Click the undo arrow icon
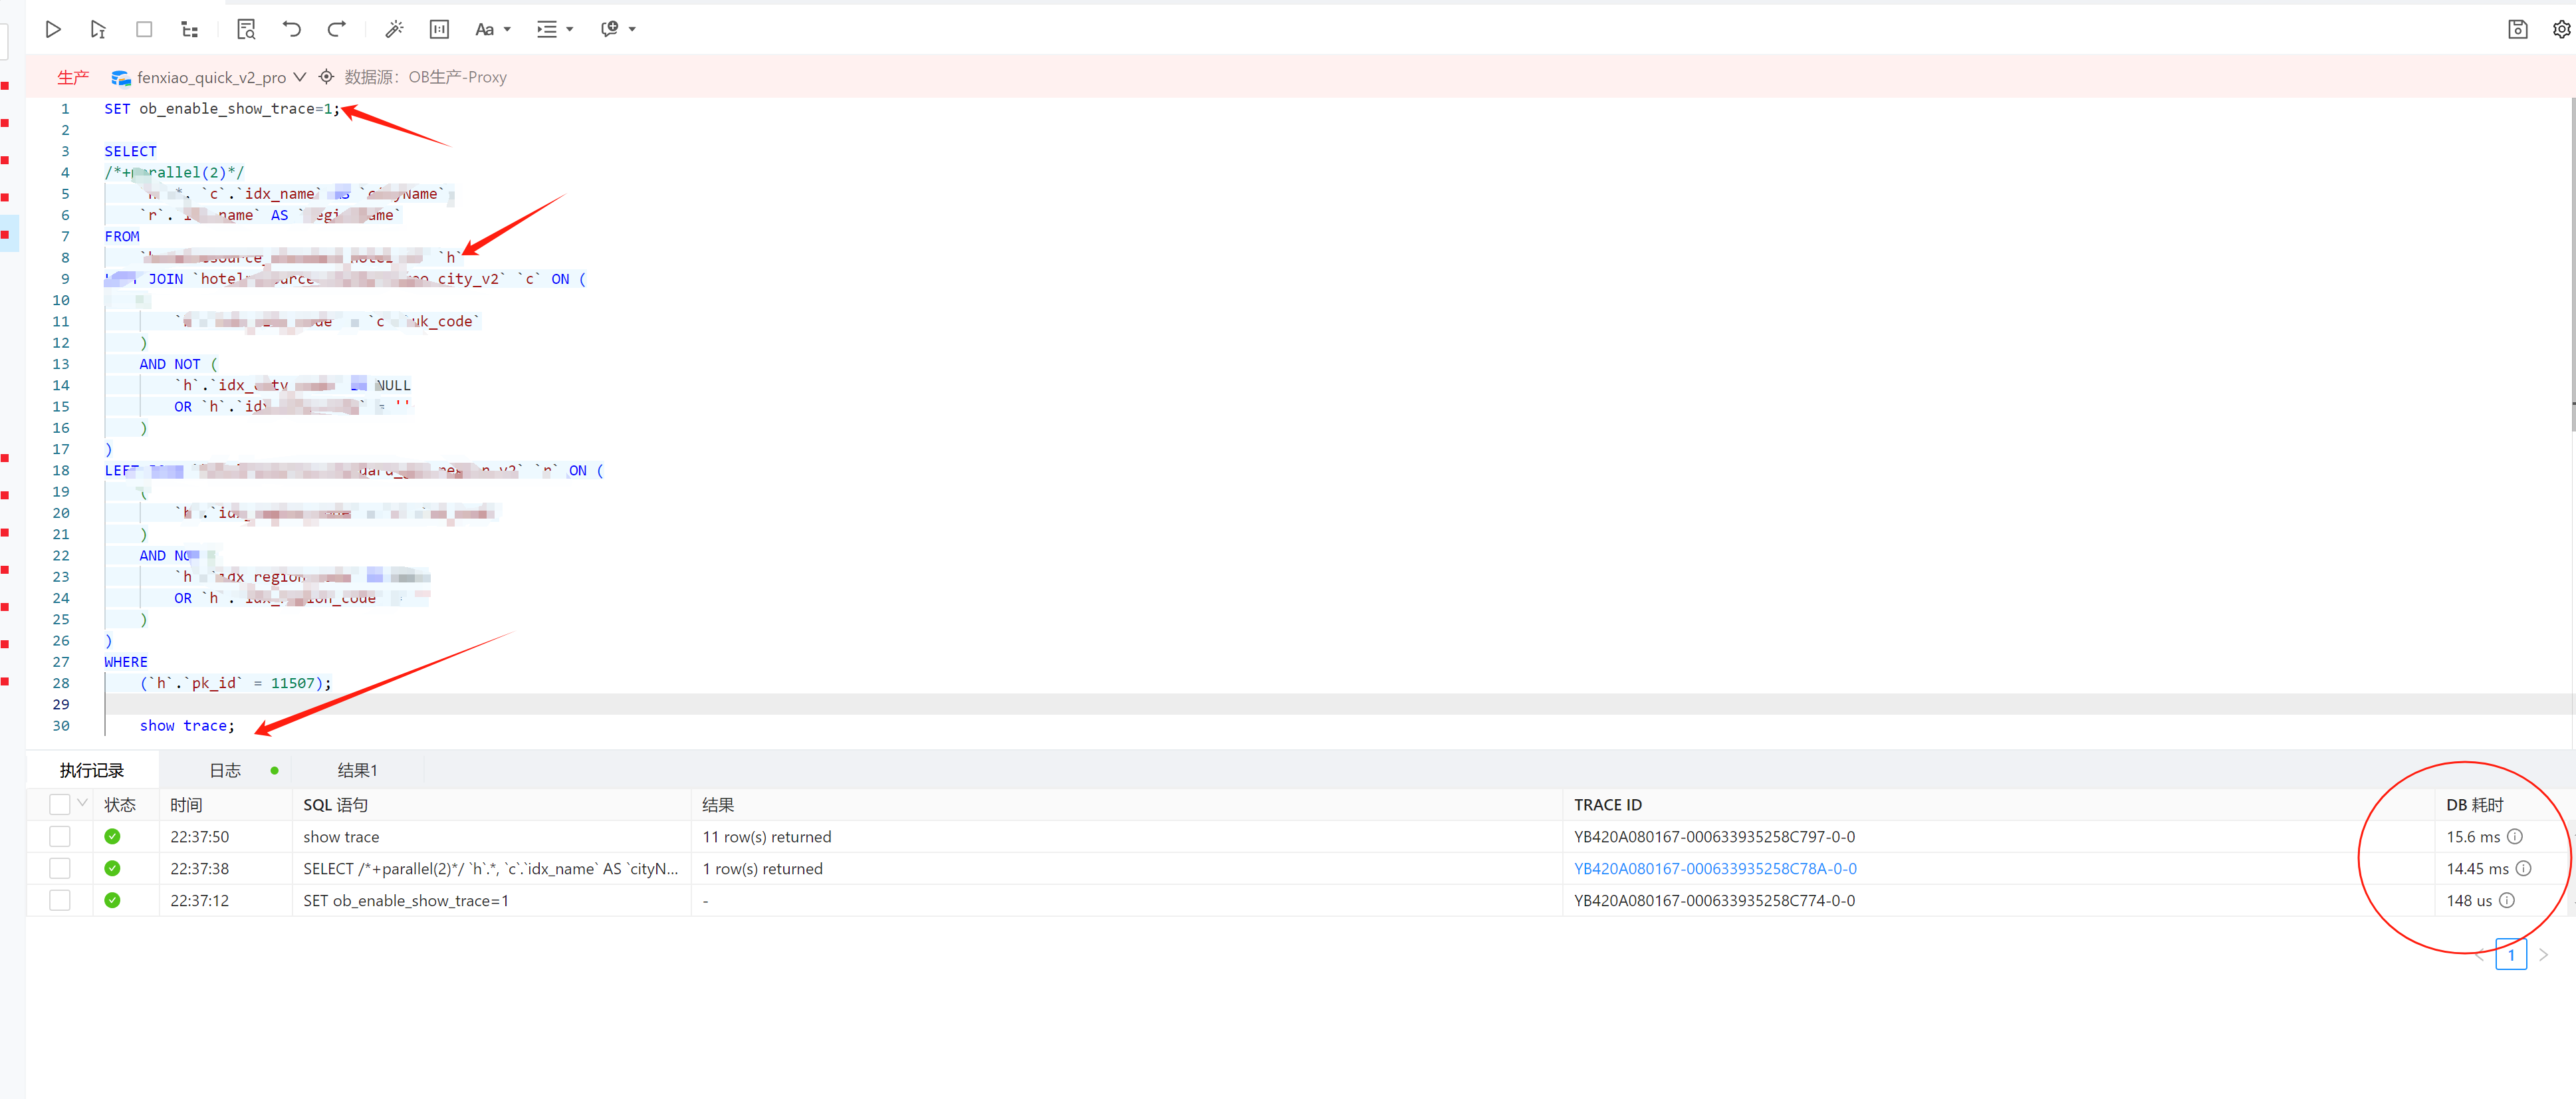 (291, 30)
